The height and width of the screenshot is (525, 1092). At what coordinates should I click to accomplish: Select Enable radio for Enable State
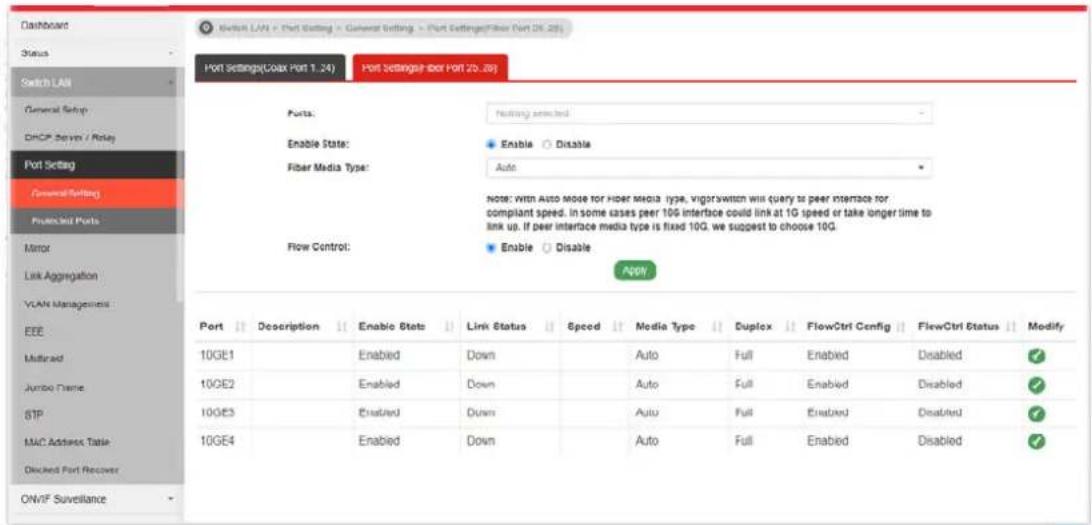(x=491, y=144)
